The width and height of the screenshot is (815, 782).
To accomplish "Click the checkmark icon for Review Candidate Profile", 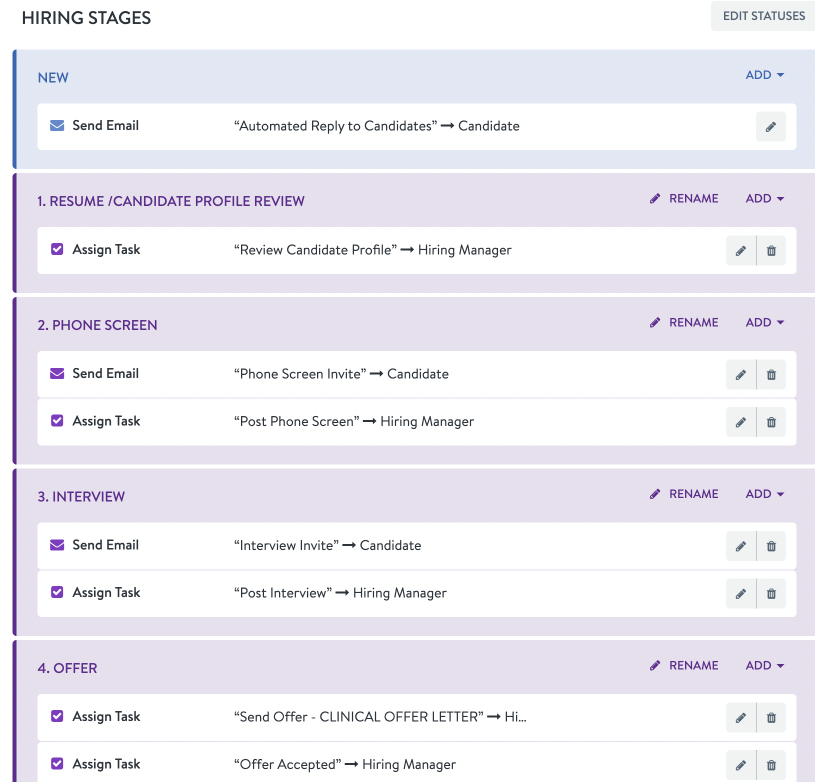I will pyautogui.click(x=57, y=249).
